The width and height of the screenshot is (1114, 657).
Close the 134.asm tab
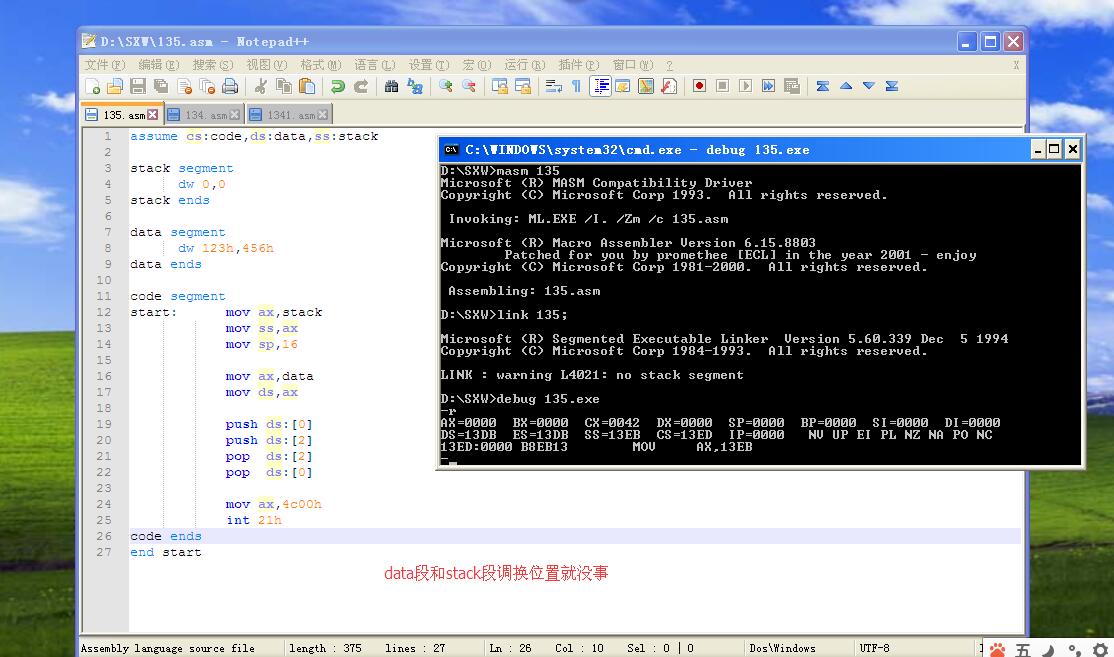coord(234,114)
